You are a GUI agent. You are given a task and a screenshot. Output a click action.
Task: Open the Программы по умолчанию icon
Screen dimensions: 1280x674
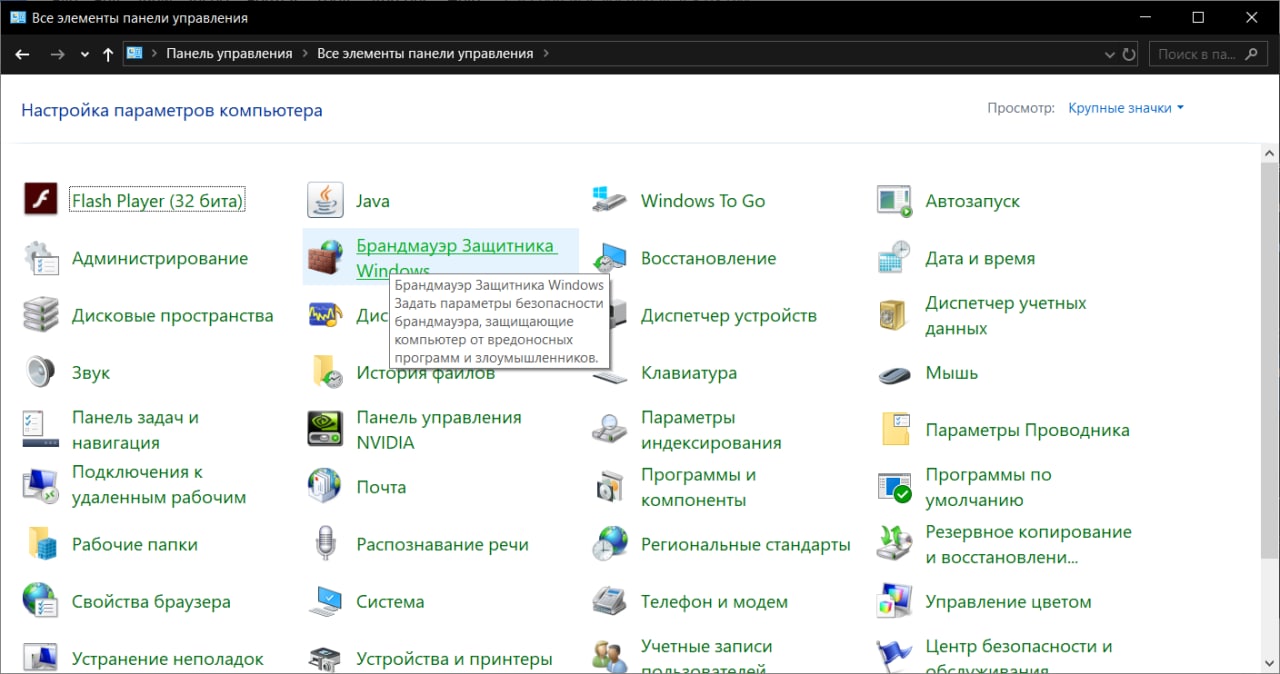click(894, 486)
